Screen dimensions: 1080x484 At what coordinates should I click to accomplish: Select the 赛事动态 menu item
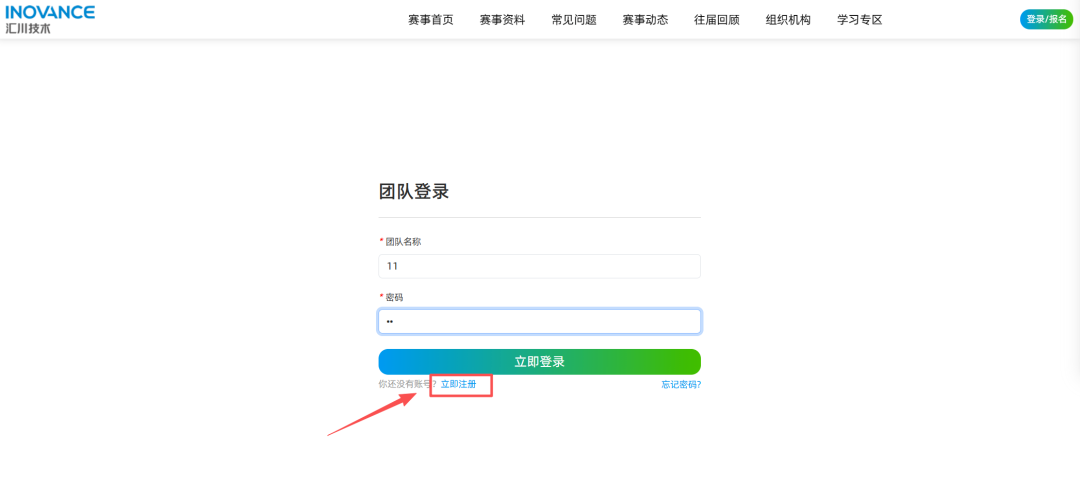tap(645, 20)
